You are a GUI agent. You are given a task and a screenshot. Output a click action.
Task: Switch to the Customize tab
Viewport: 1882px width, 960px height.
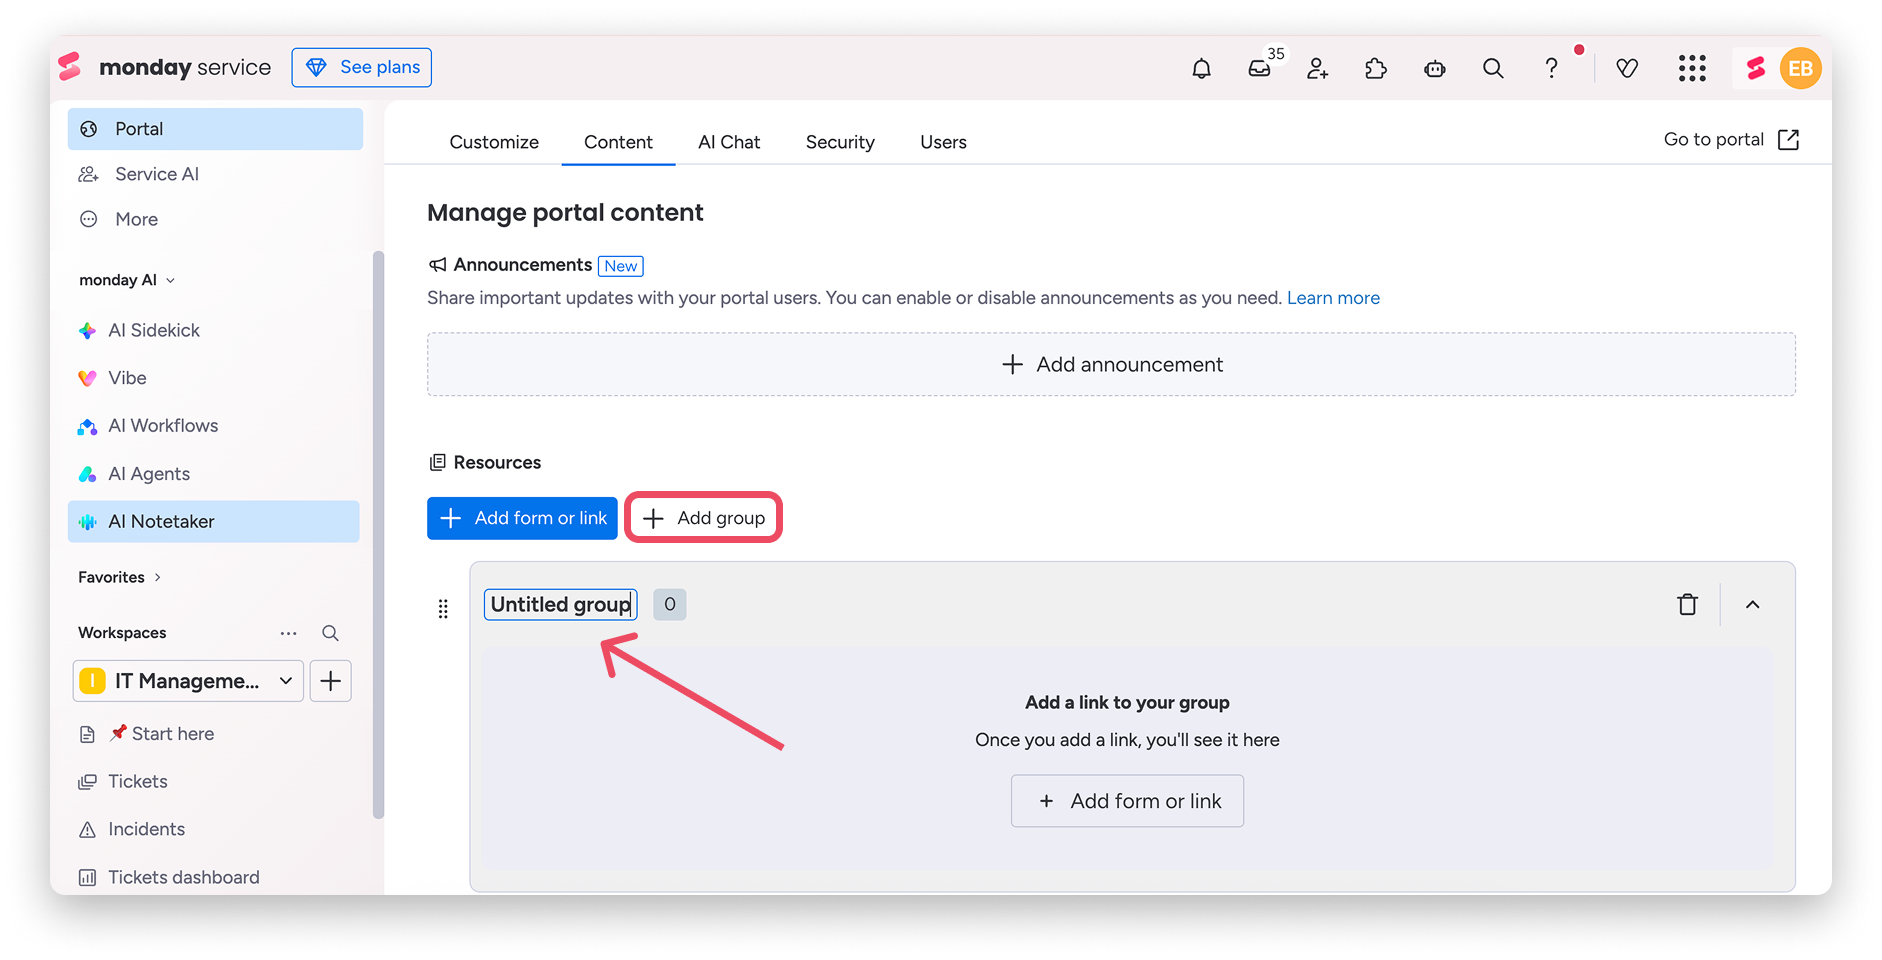(494, 142)
